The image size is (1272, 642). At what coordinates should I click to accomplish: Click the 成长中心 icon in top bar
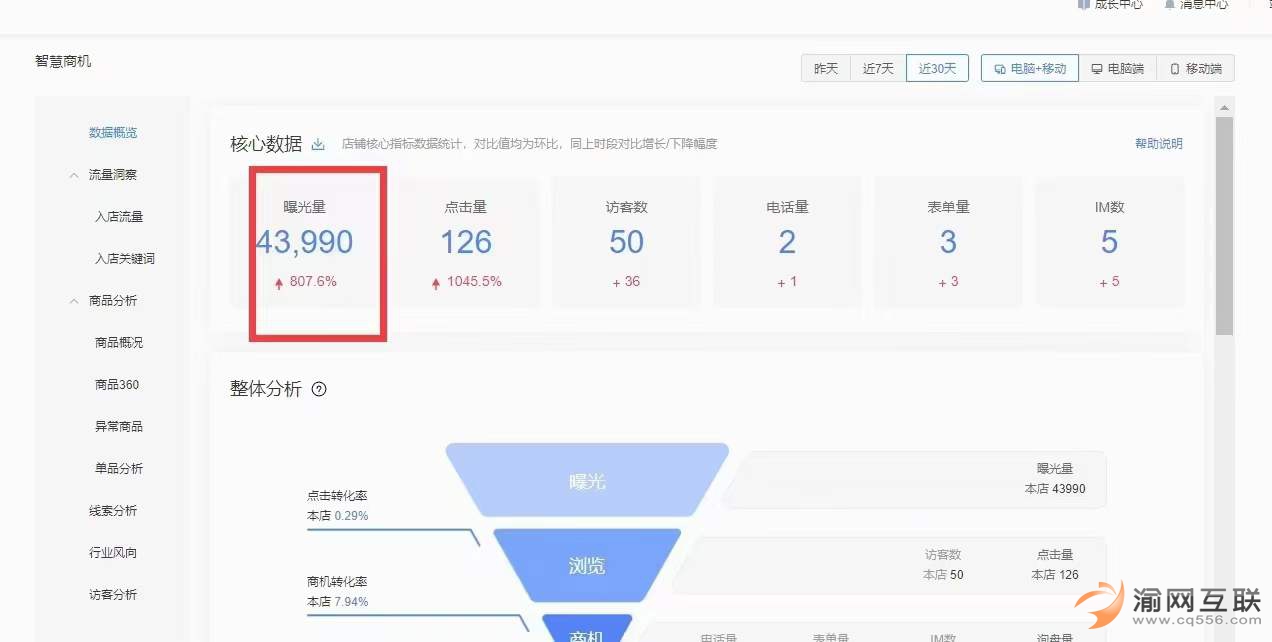click(1084, 4)
